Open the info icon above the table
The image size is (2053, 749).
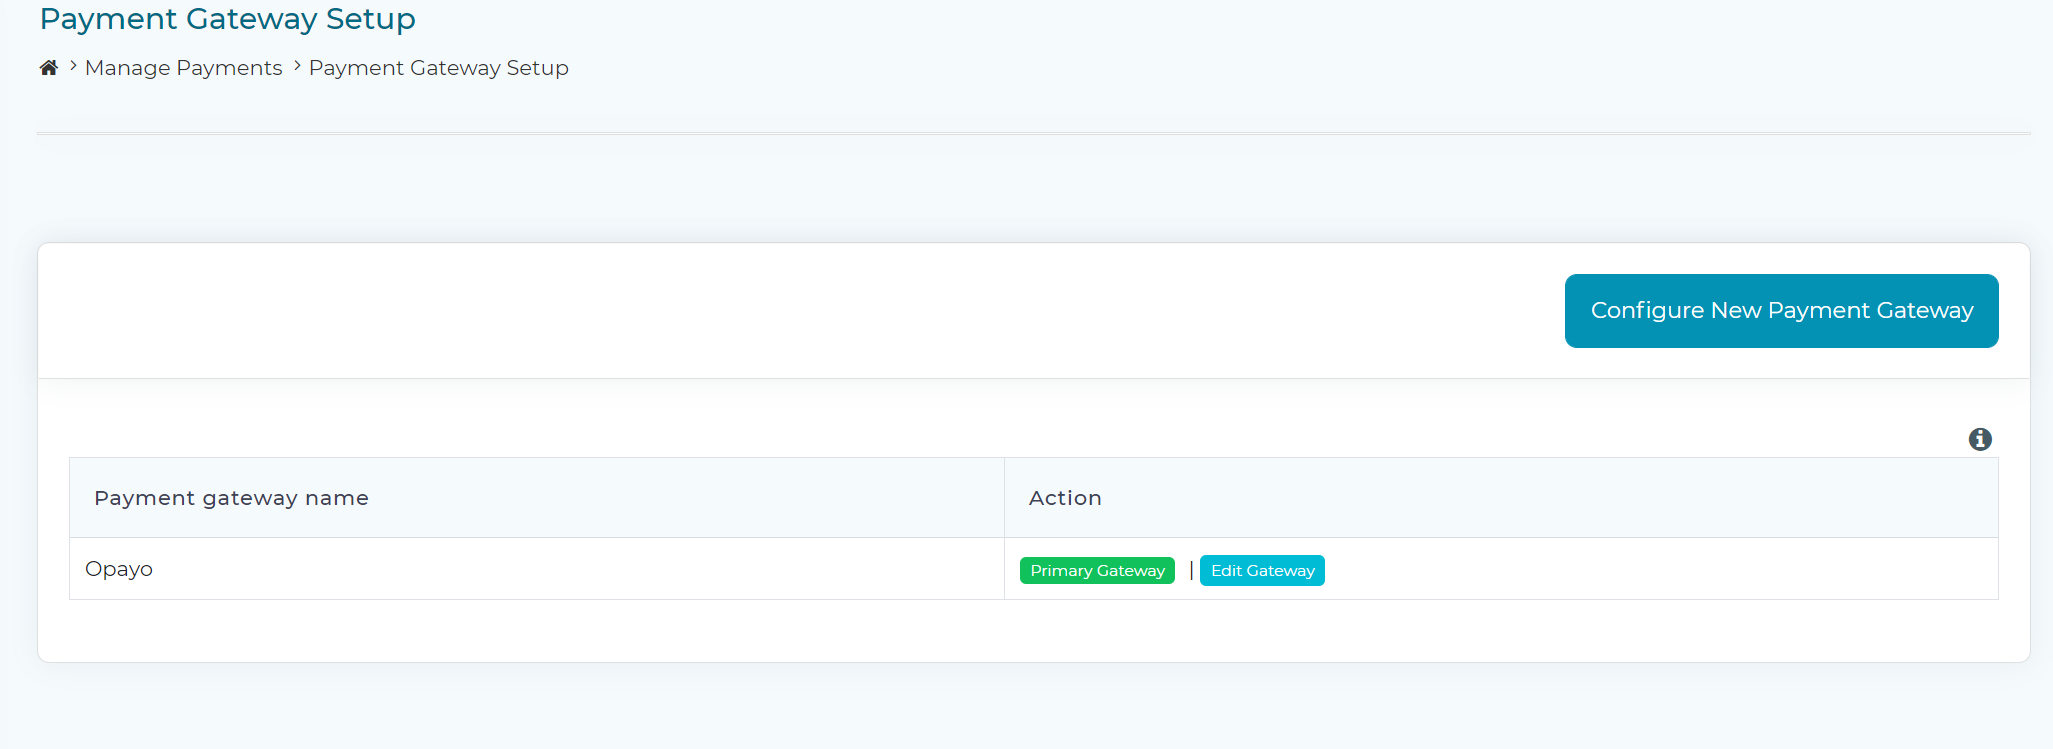click(x=1979, y=439)
